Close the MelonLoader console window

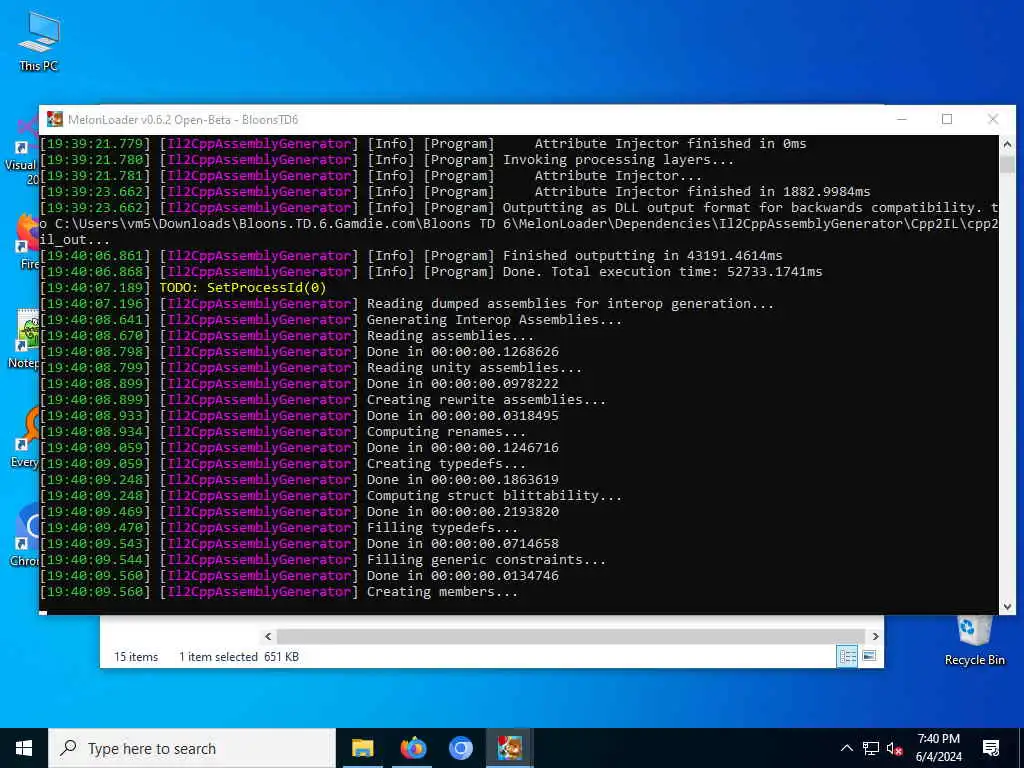pyautogui.click(x=993, y=119)
